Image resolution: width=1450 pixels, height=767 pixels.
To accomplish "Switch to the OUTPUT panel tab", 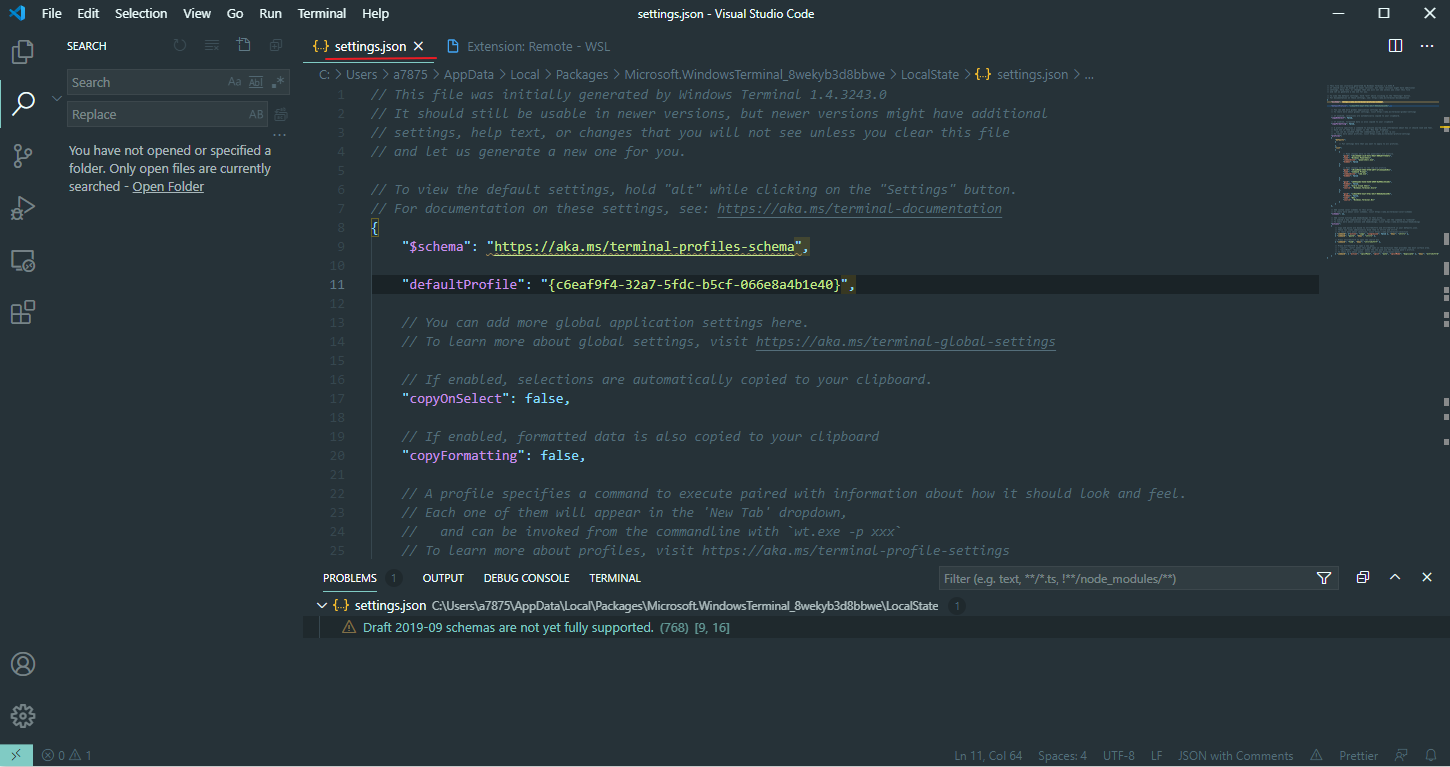I will tap(443, 578).
